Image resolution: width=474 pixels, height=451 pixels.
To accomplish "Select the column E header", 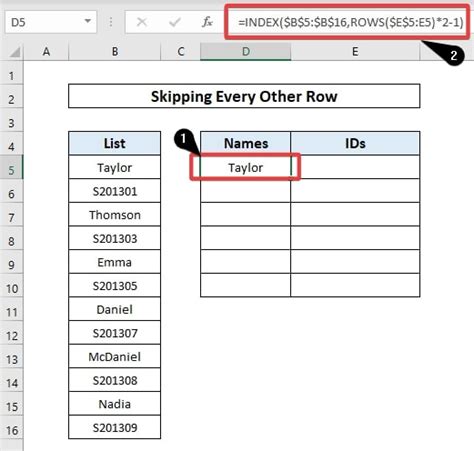I will pyautogui.click(x=355, y=52).
